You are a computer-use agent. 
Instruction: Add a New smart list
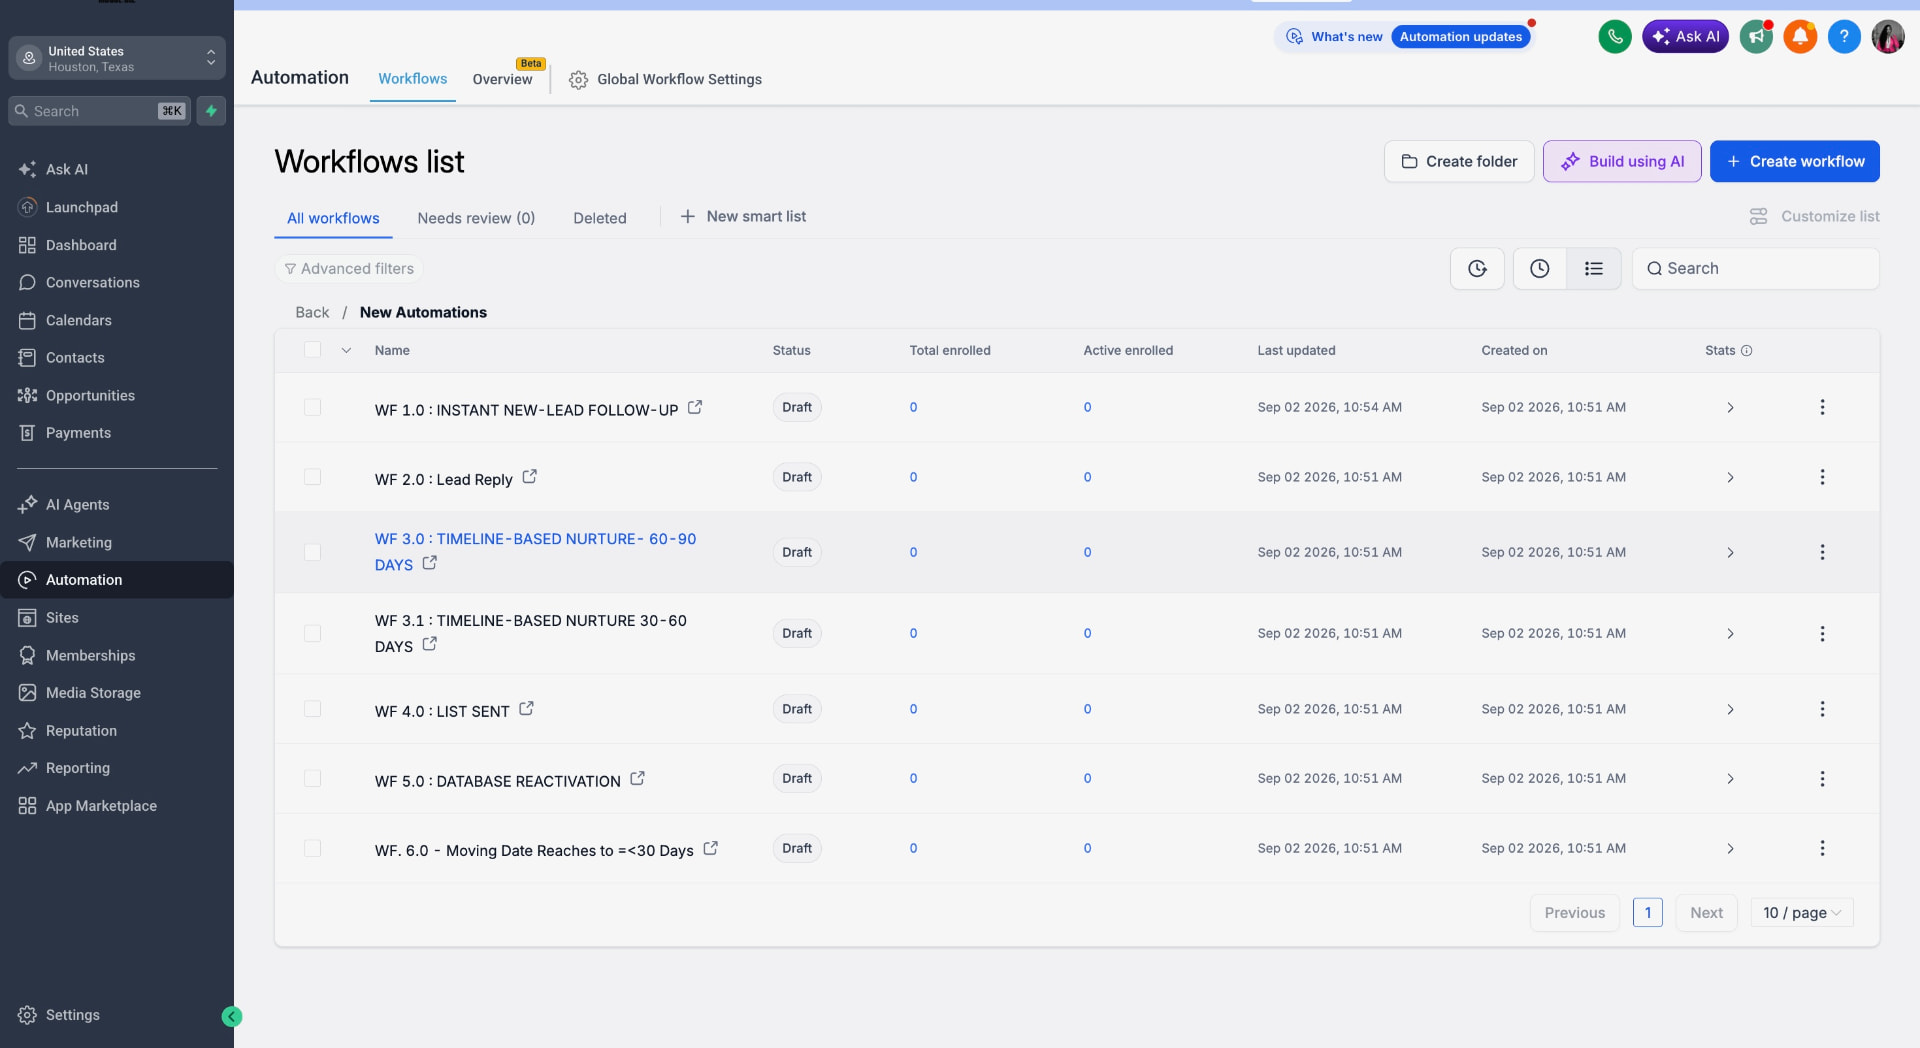coord(743,216)
